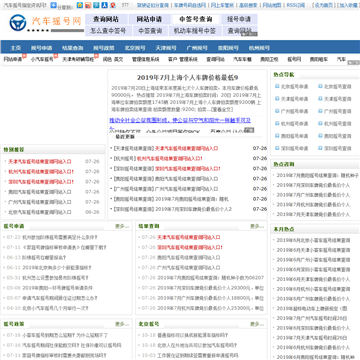Open 主页 in the blue navigation bar
Viewport: 360px width, 360px height.
[16, 48]
